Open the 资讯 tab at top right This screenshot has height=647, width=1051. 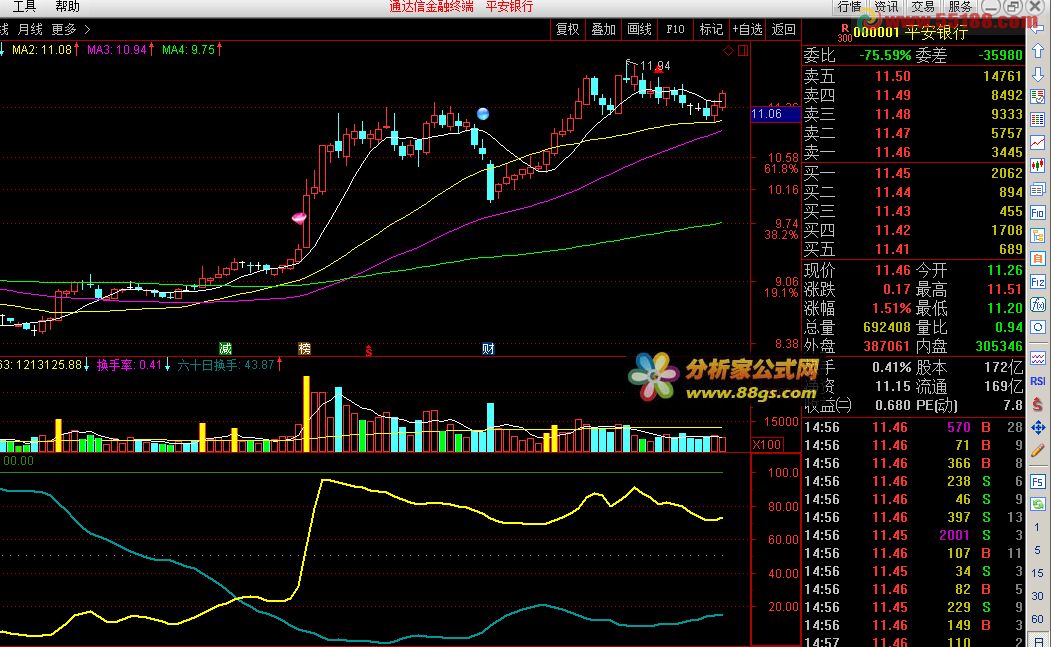[x=886, y=7]
